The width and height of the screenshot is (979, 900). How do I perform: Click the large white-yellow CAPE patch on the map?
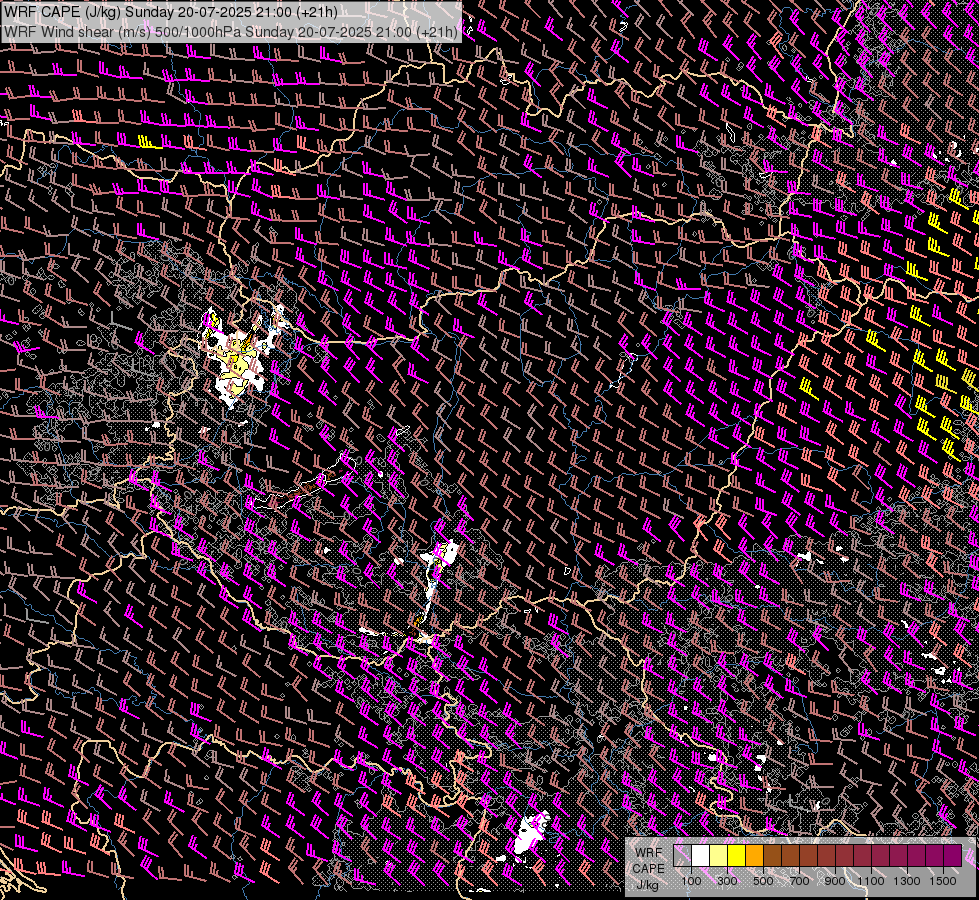coord(237,362)
